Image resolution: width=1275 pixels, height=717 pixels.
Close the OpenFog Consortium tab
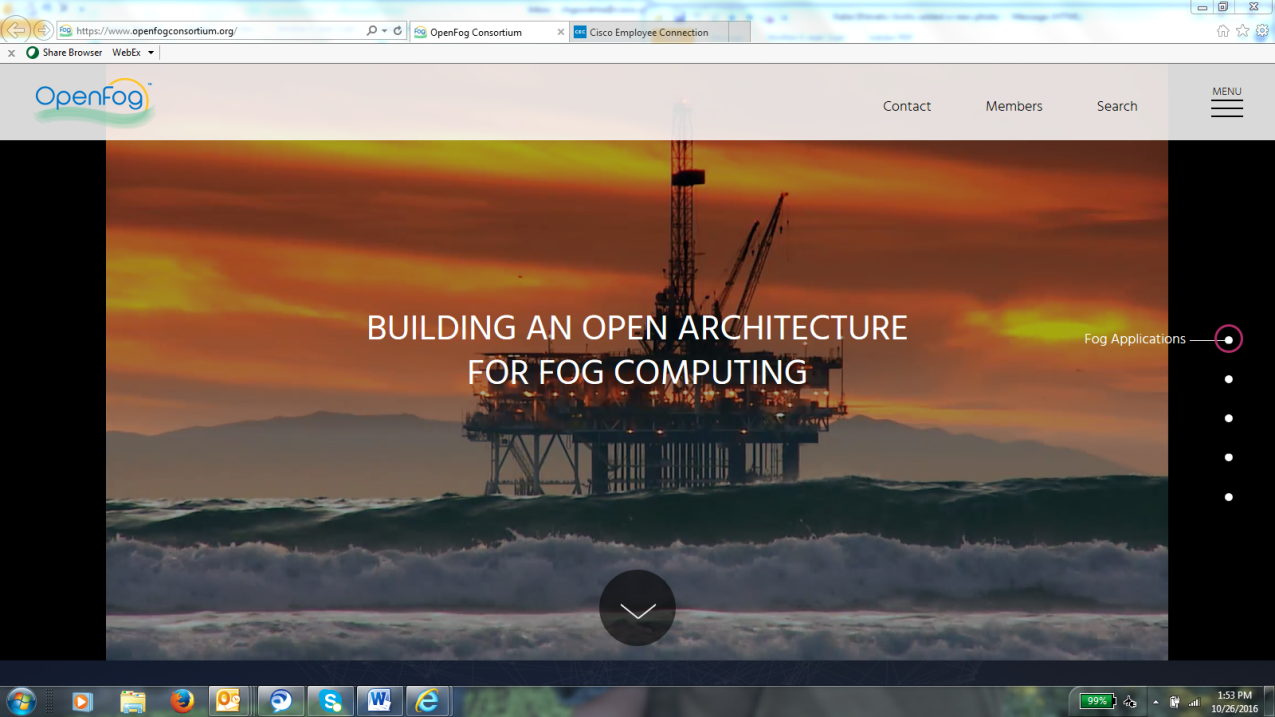click(x=560, y=32)
